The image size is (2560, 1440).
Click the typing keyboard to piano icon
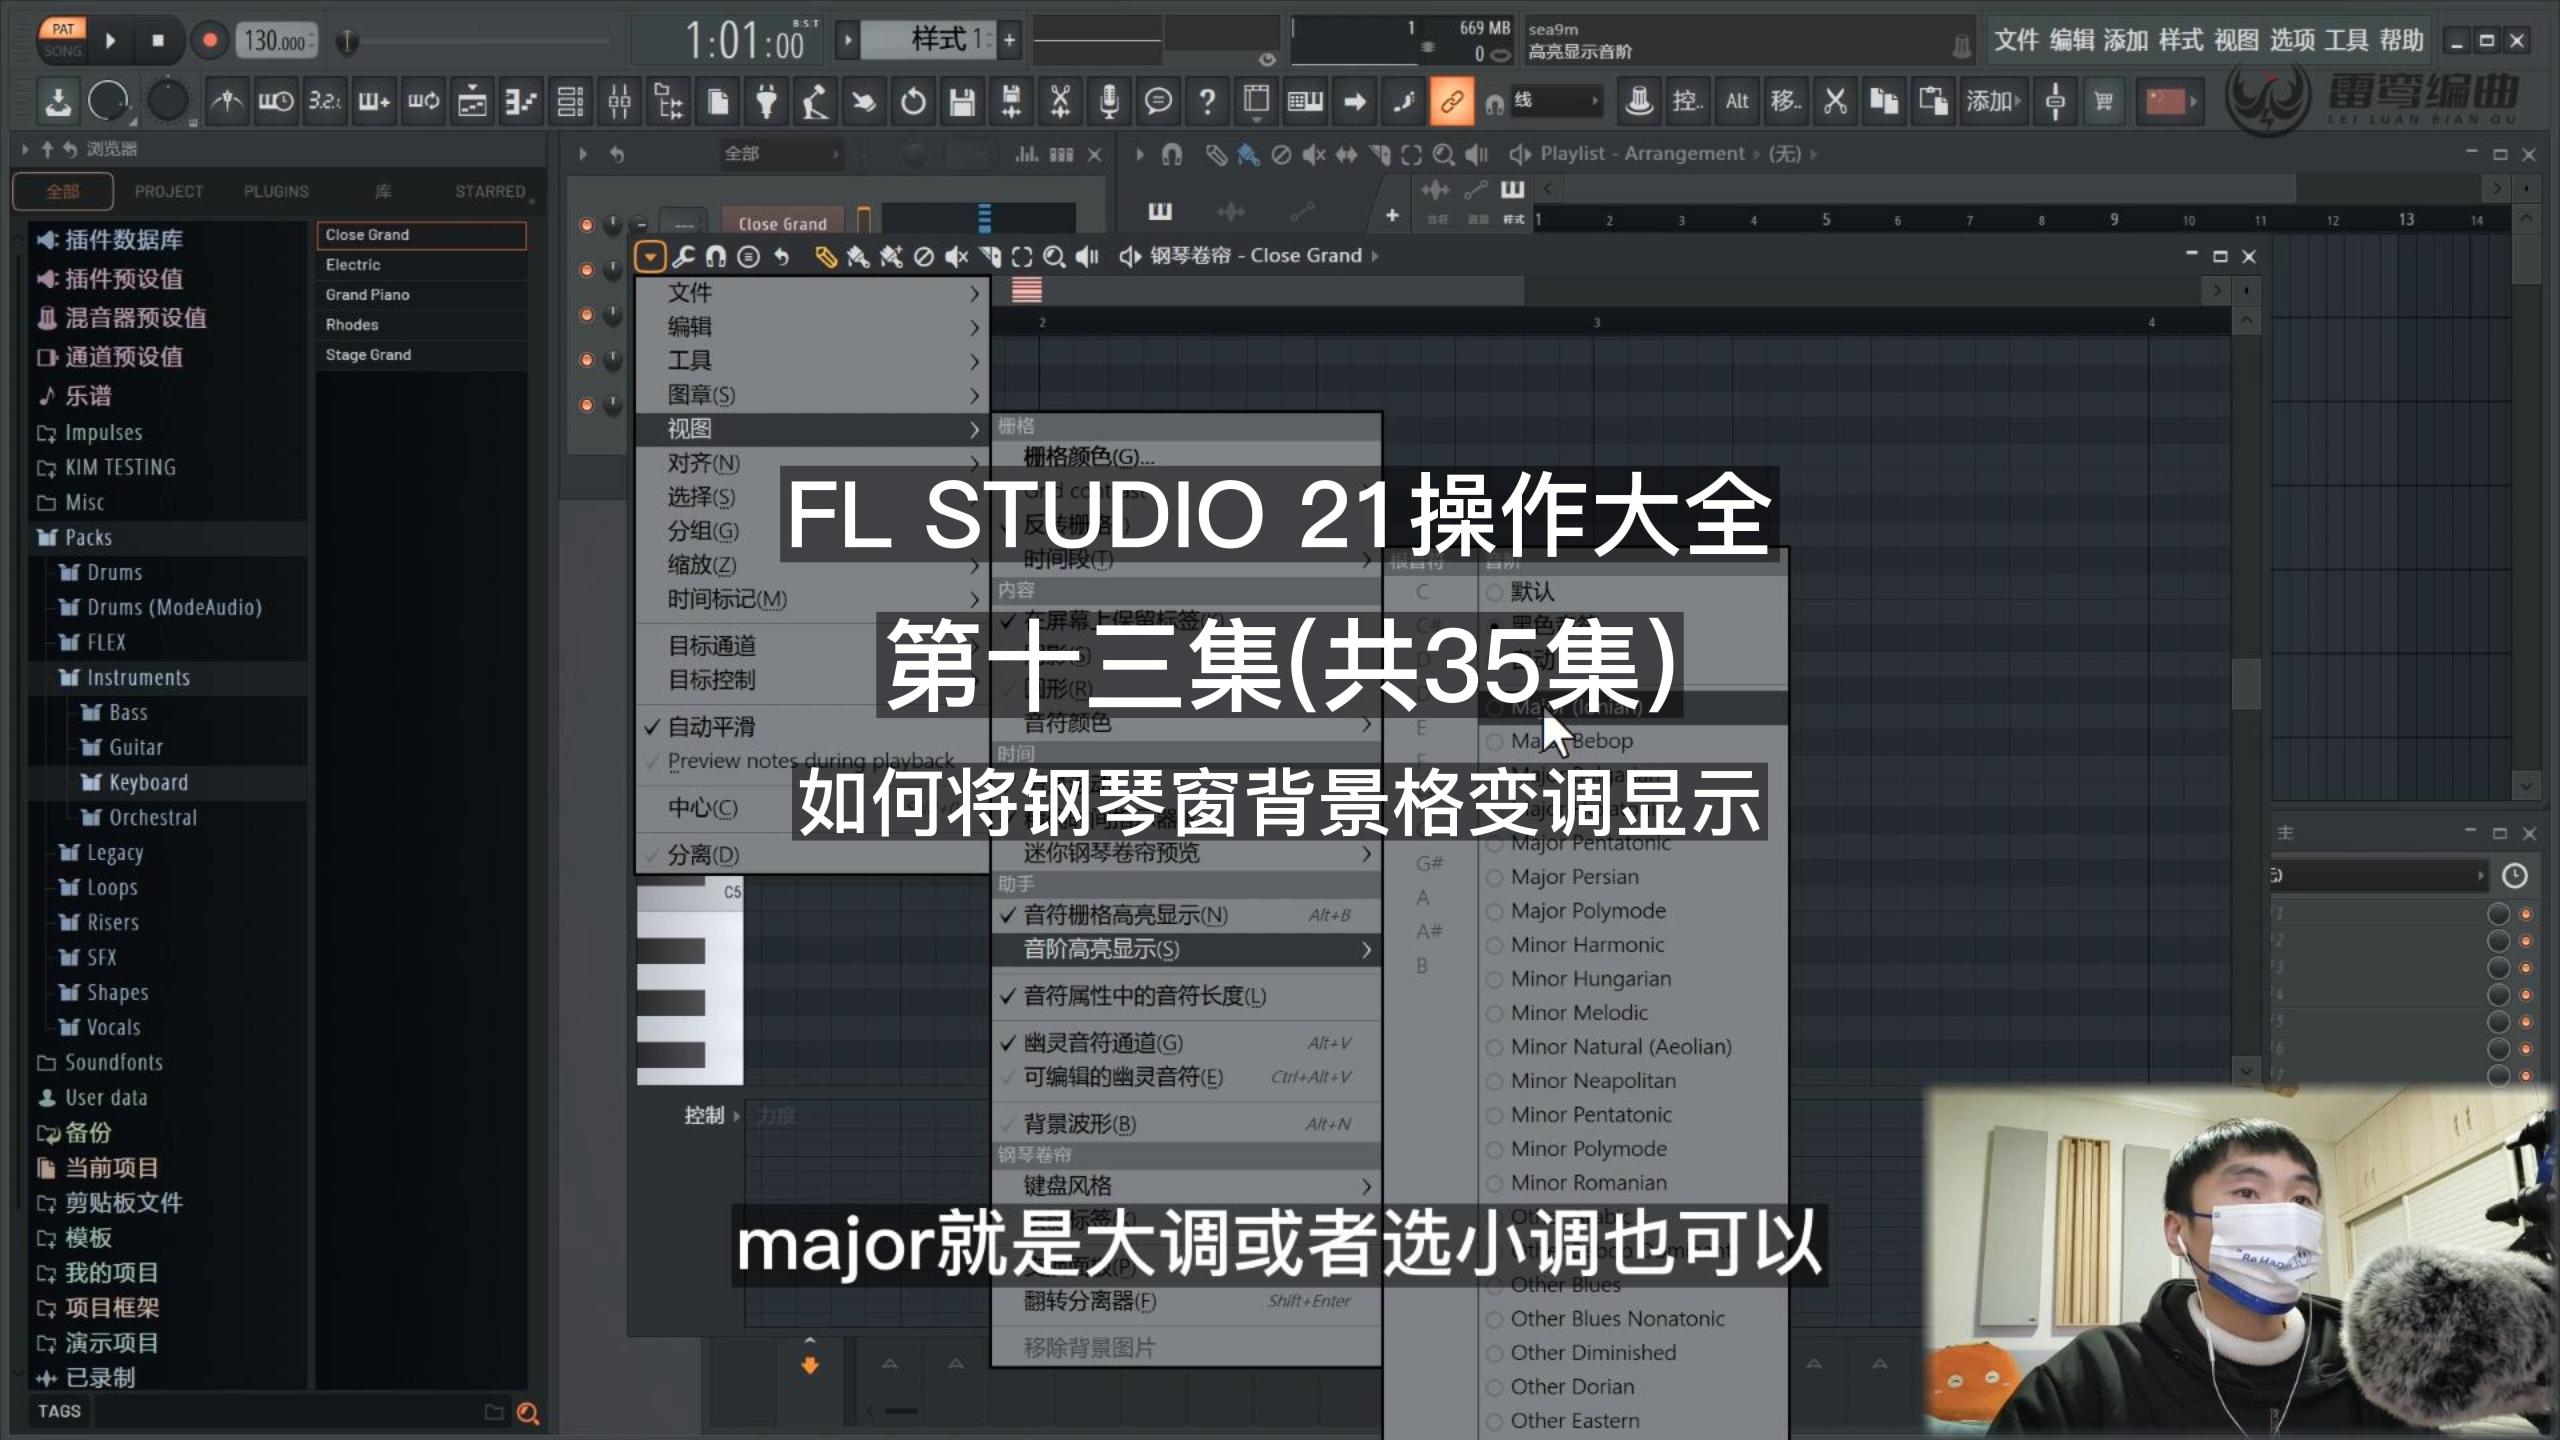[1305, 101]
